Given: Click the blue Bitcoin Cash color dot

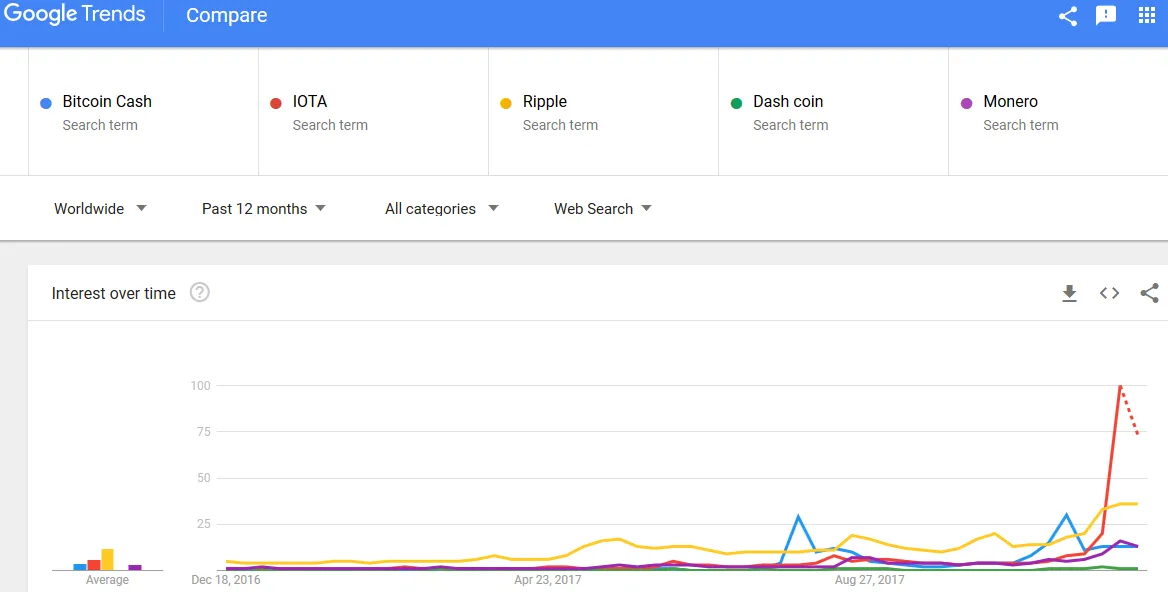Looking at the screenshot, I should [46, 104].
